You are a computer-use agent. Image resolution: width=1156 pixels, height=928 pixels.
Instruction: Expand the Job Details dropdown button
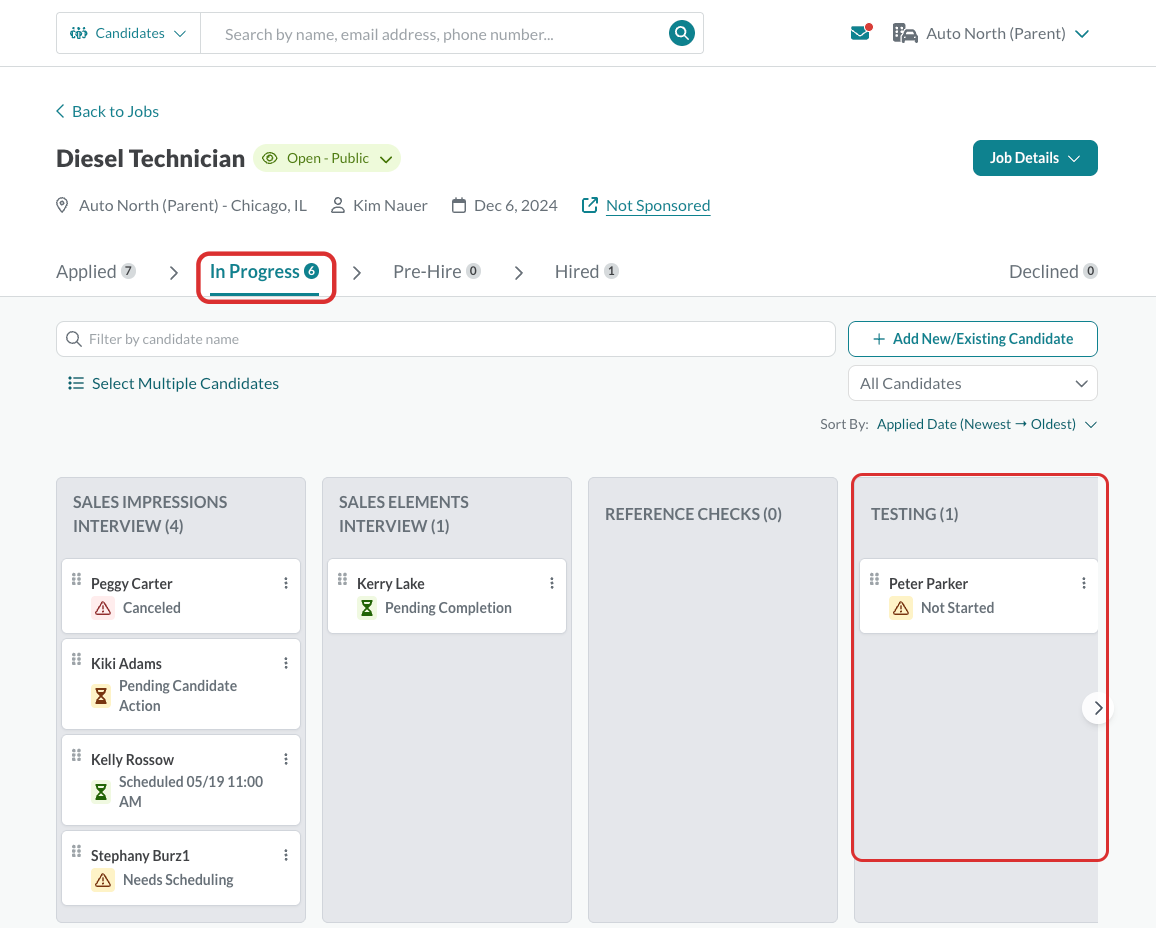click(1035, 158)
